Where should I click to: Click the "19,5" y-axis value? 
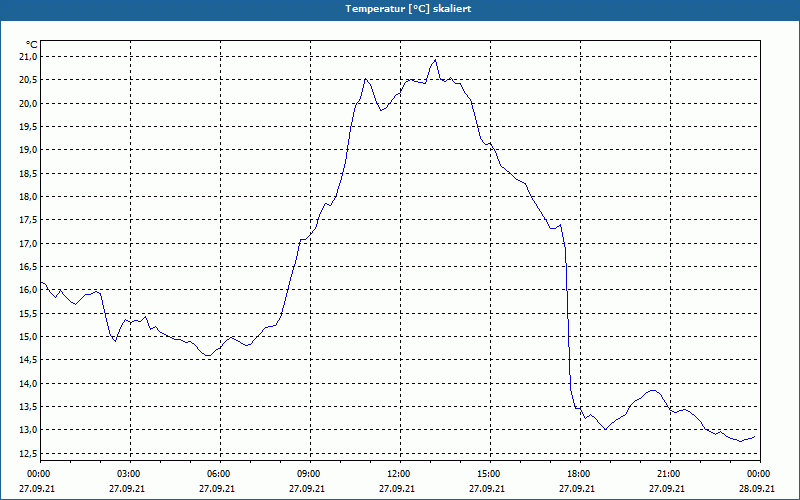29,127
